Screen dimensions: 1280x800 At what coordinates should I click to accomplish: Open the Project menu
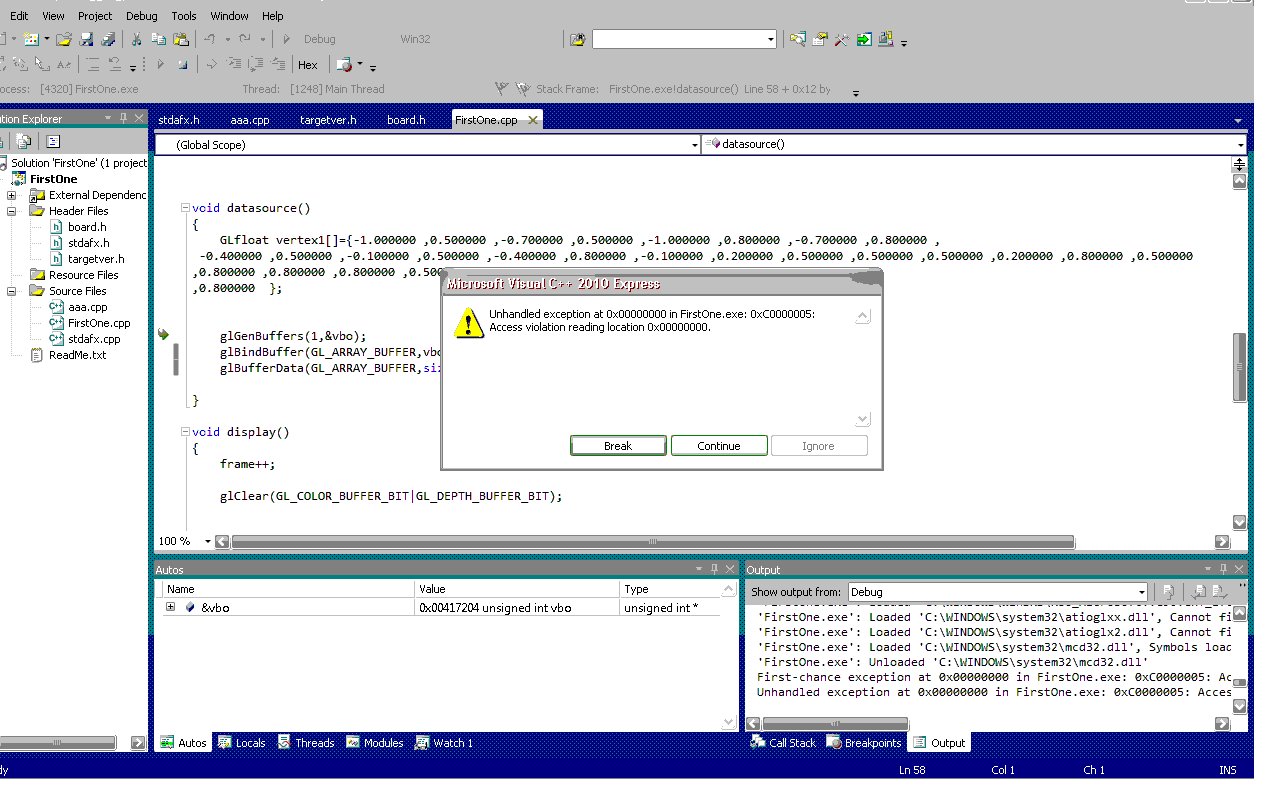tap(95, 16)
